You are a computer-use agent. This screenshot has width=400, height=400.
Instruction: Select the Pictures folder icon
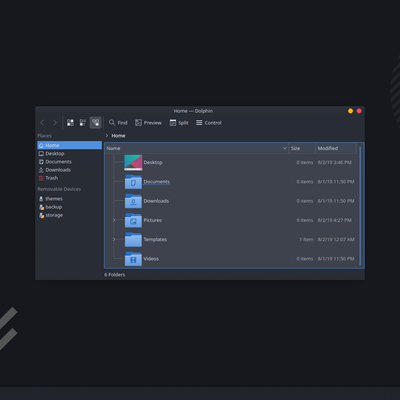[x=133, y=220]
